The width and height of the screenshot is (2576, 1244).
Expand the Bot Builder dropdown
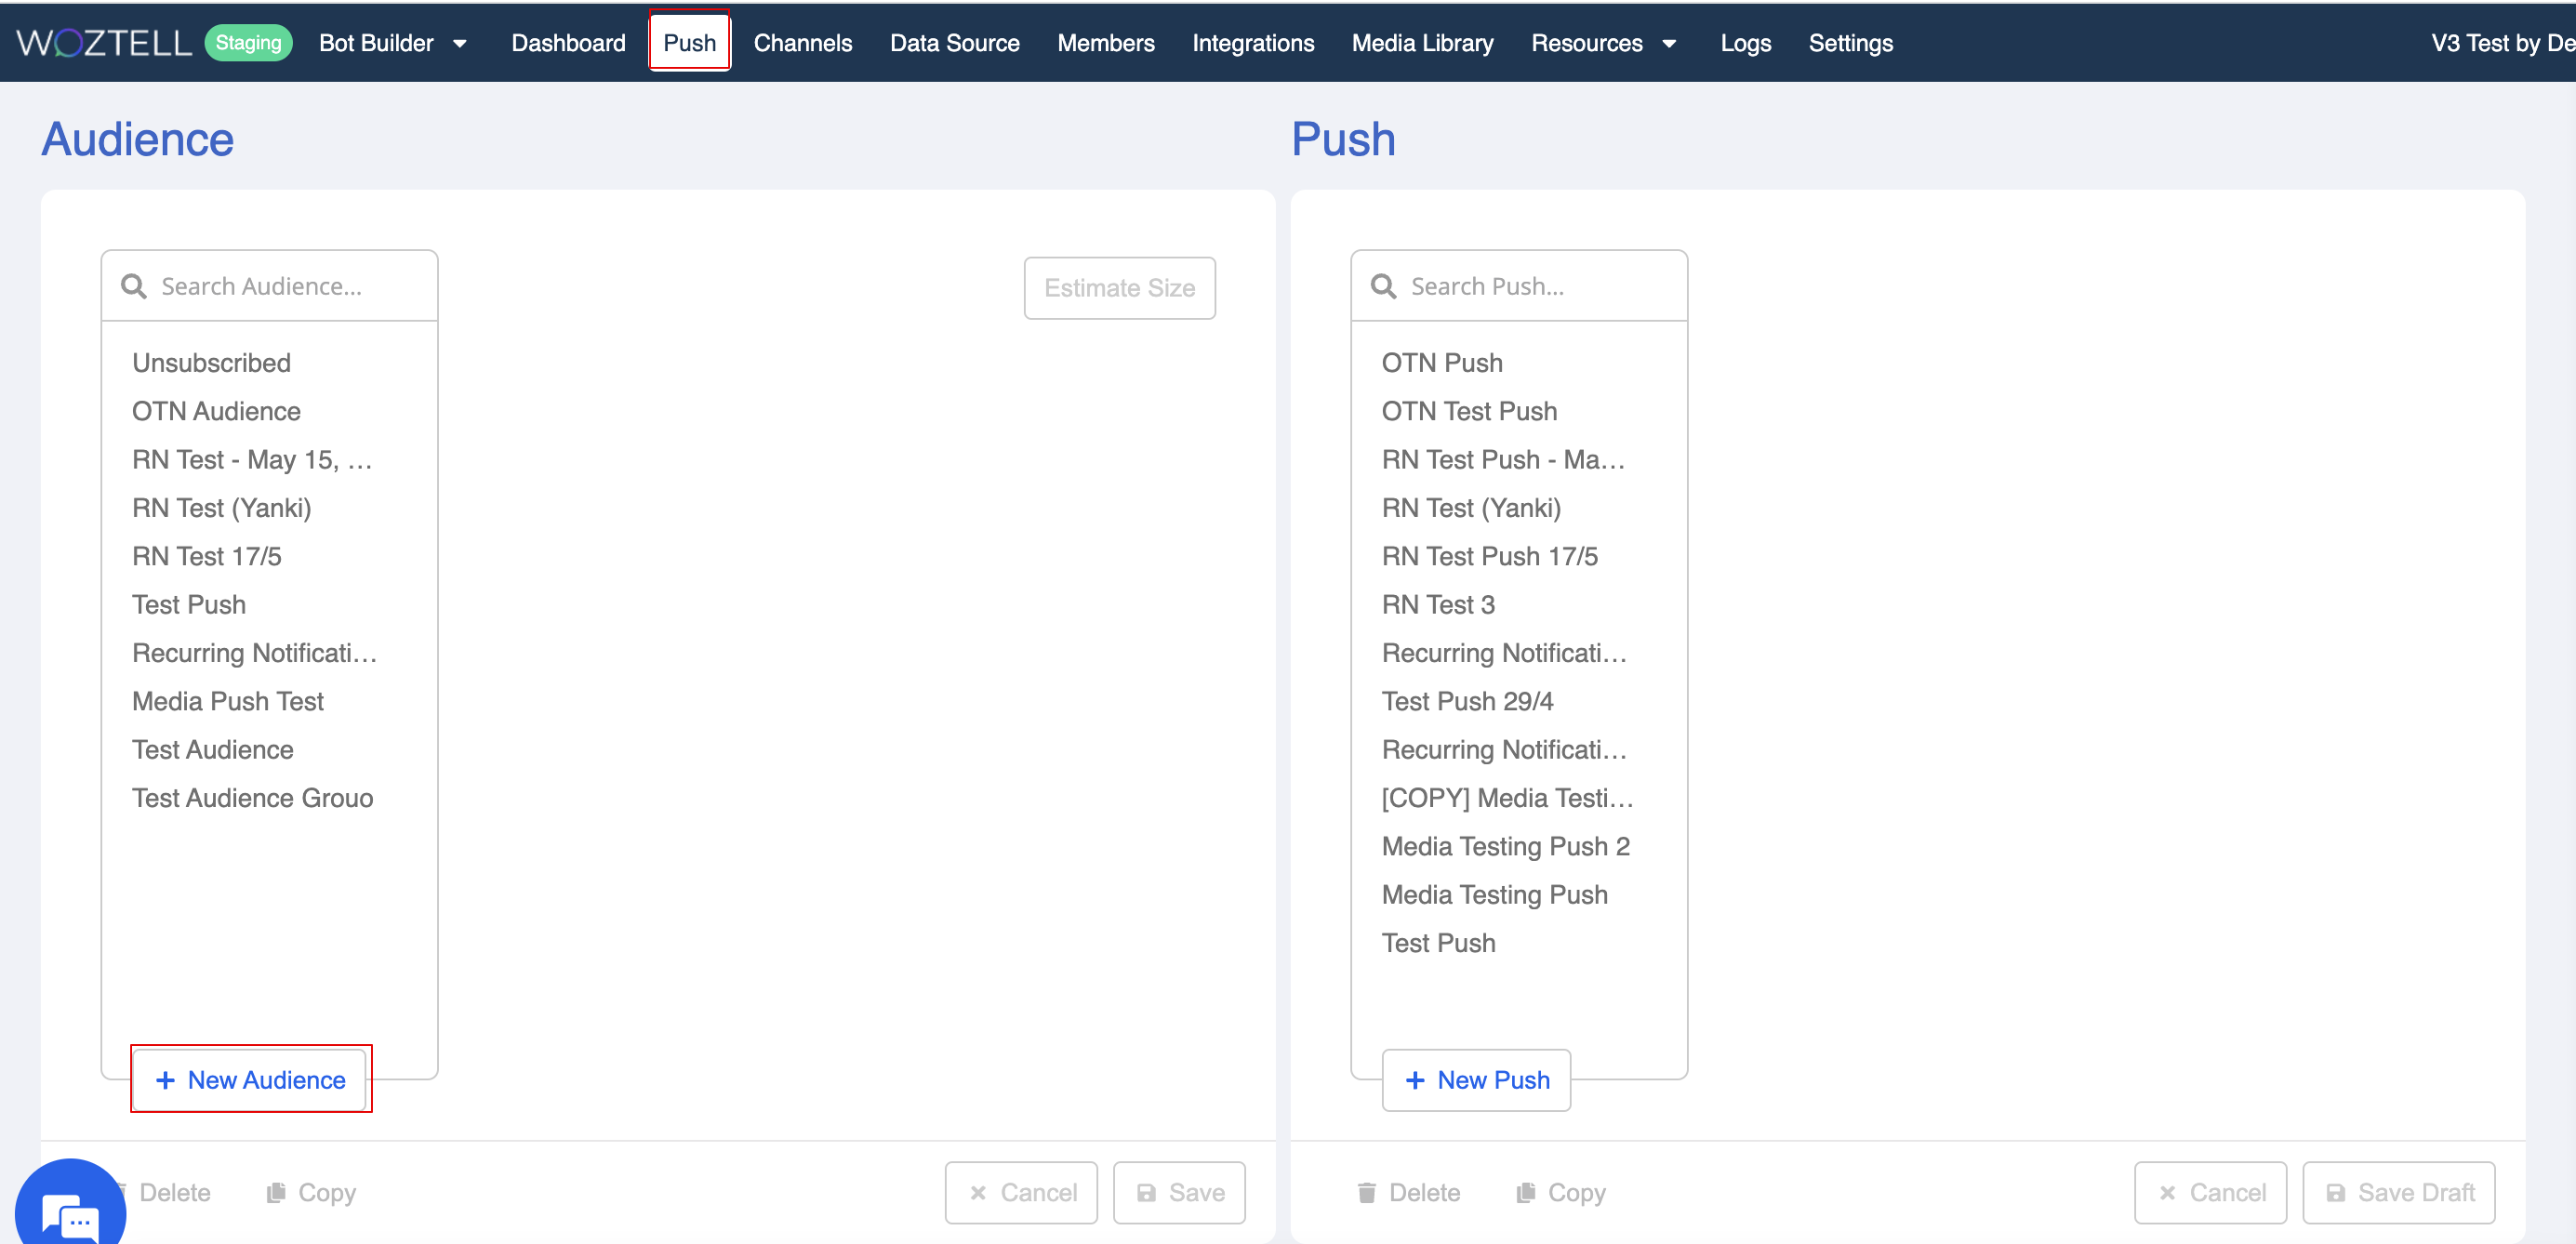[393, 43]
